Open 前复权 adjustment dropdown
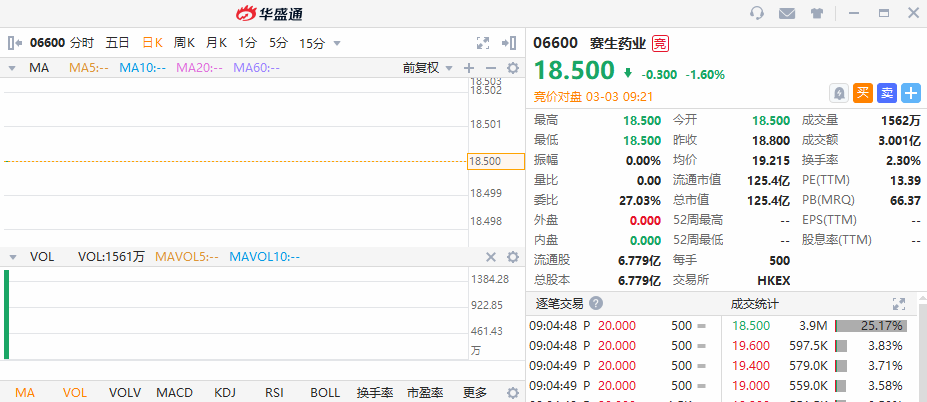The height and width of the screenshot is (402, 927). click(427, 68)
